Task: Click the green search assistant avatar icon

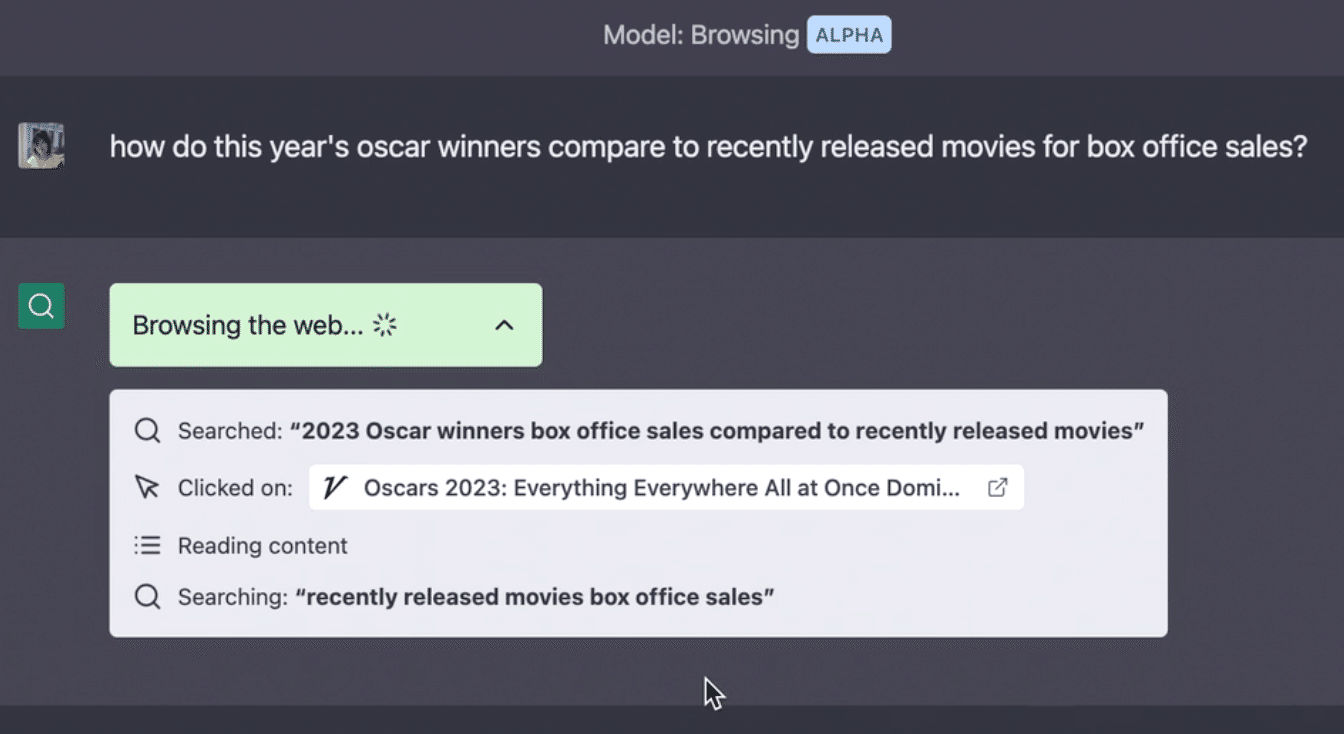Action: (41, 306)
